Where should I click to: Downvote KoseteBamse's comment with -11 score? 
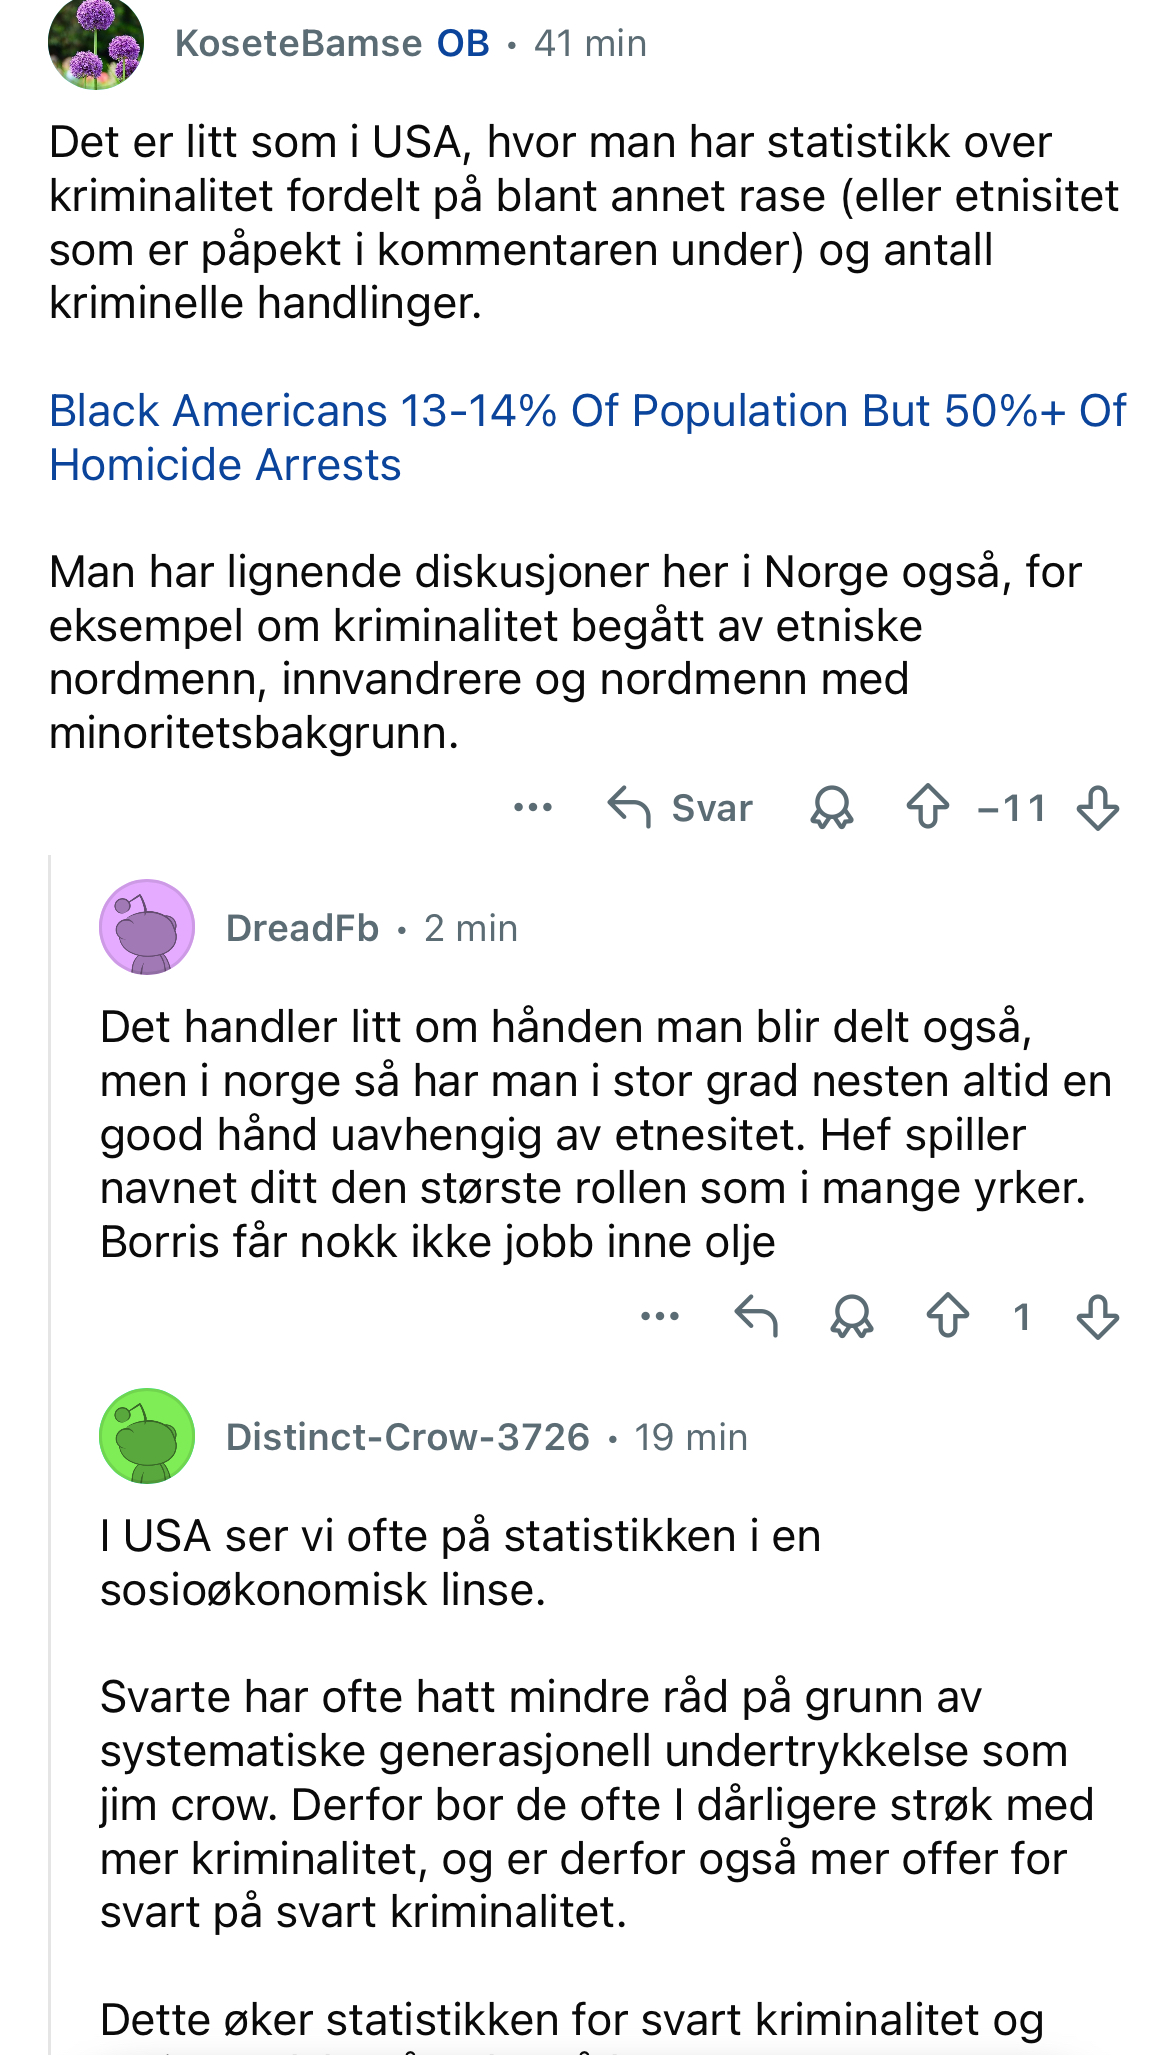(1098, 808)
